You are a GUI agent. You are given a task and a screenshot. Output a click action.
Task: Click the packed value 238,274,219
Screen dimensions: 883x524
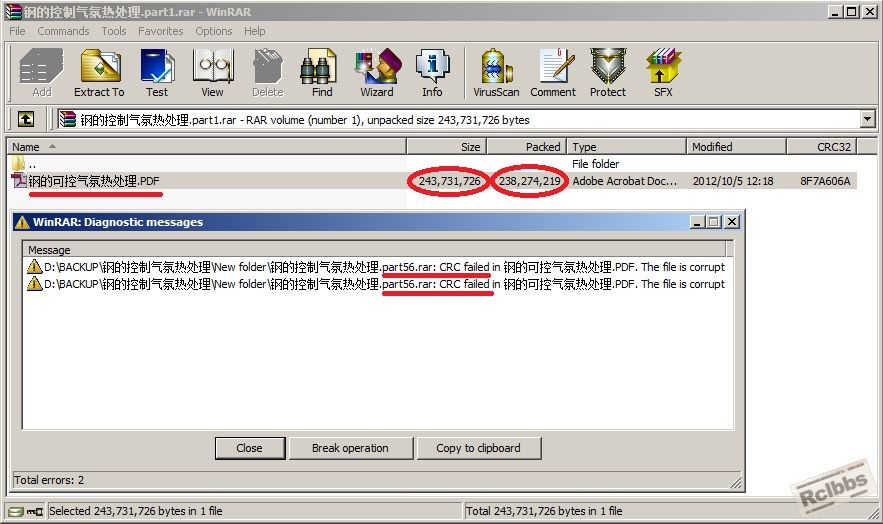pos(529,181)
